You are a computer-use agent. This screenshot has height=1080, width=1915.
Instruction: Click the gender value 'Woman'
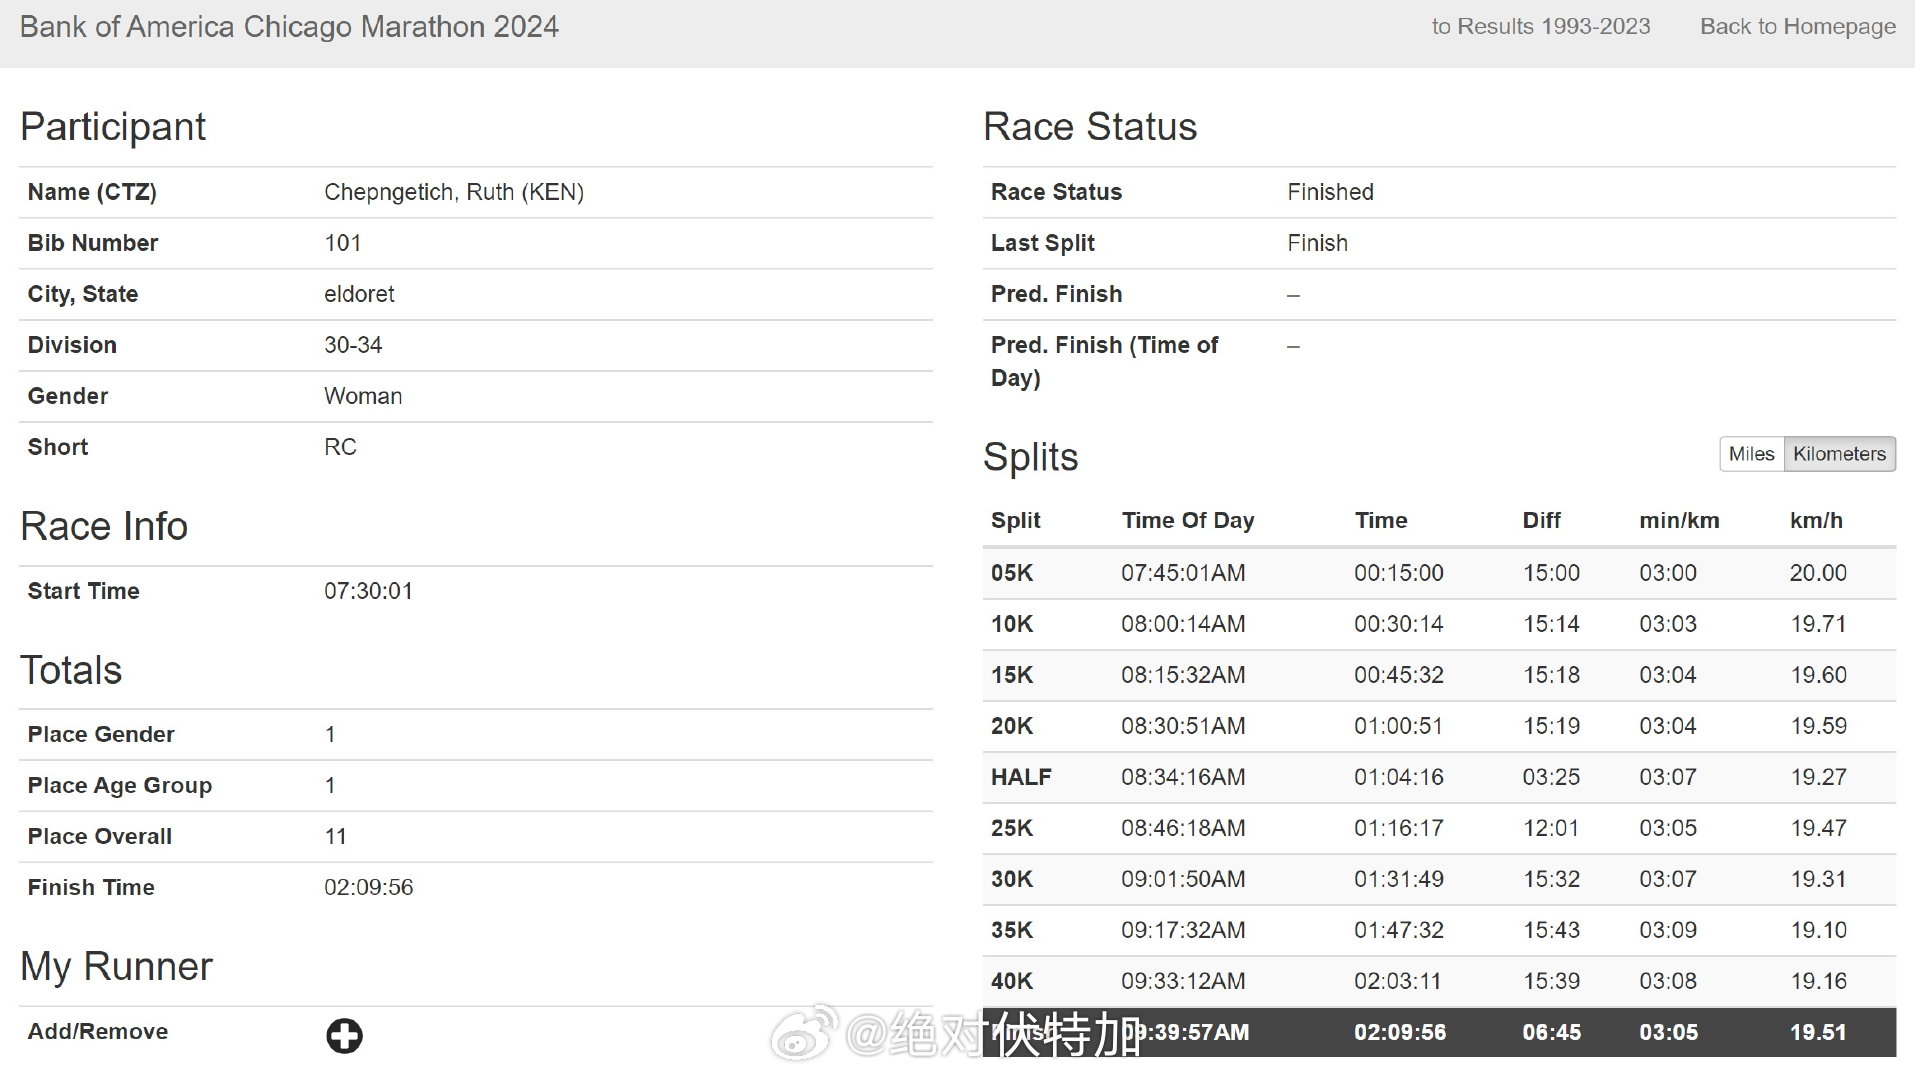coord(363,396)
